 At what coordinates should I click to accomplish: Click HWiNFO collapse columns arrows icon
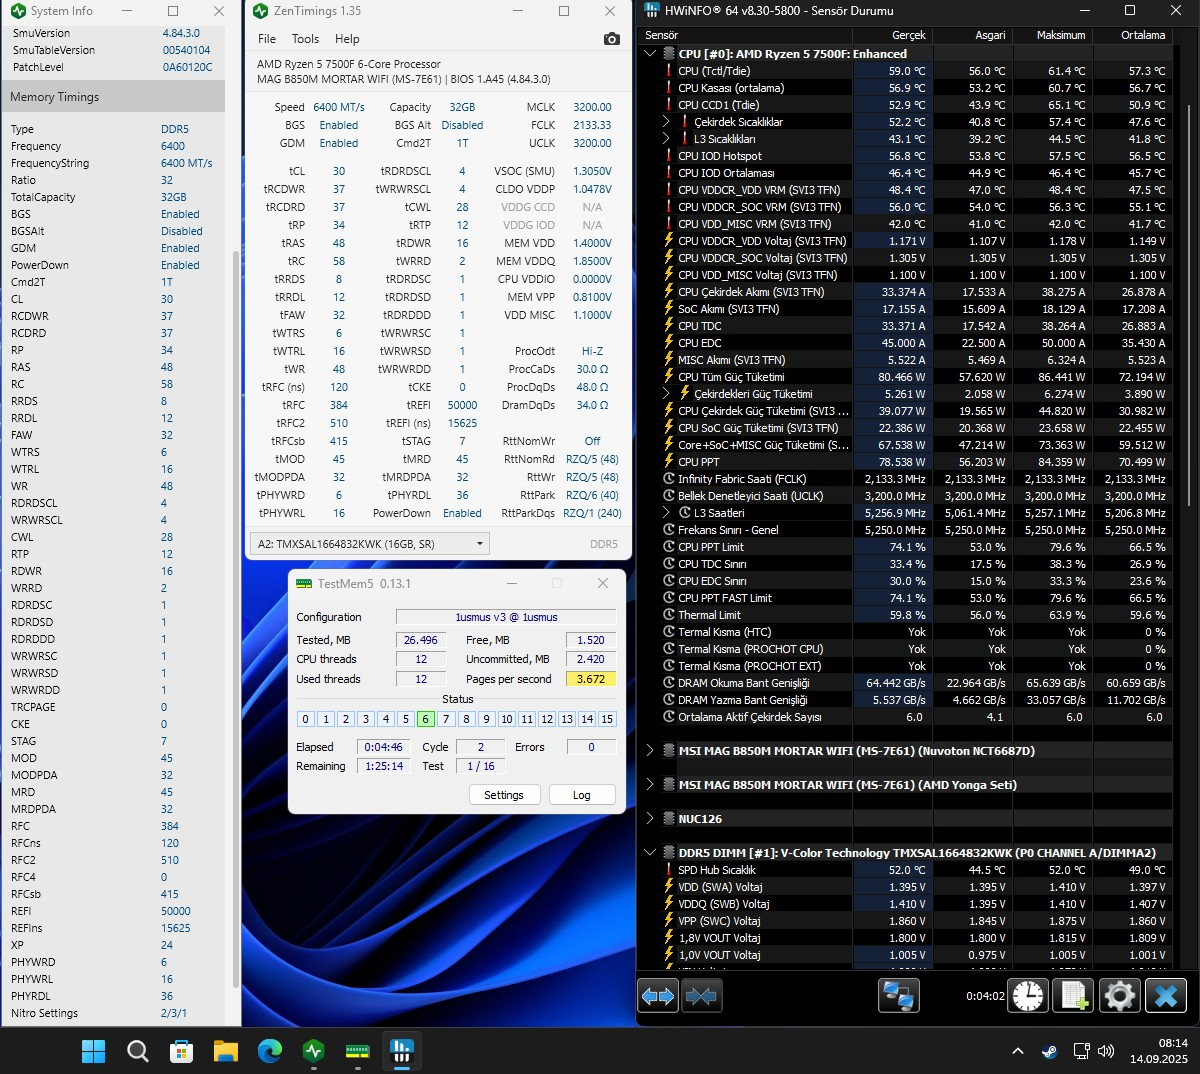(701, 996)
